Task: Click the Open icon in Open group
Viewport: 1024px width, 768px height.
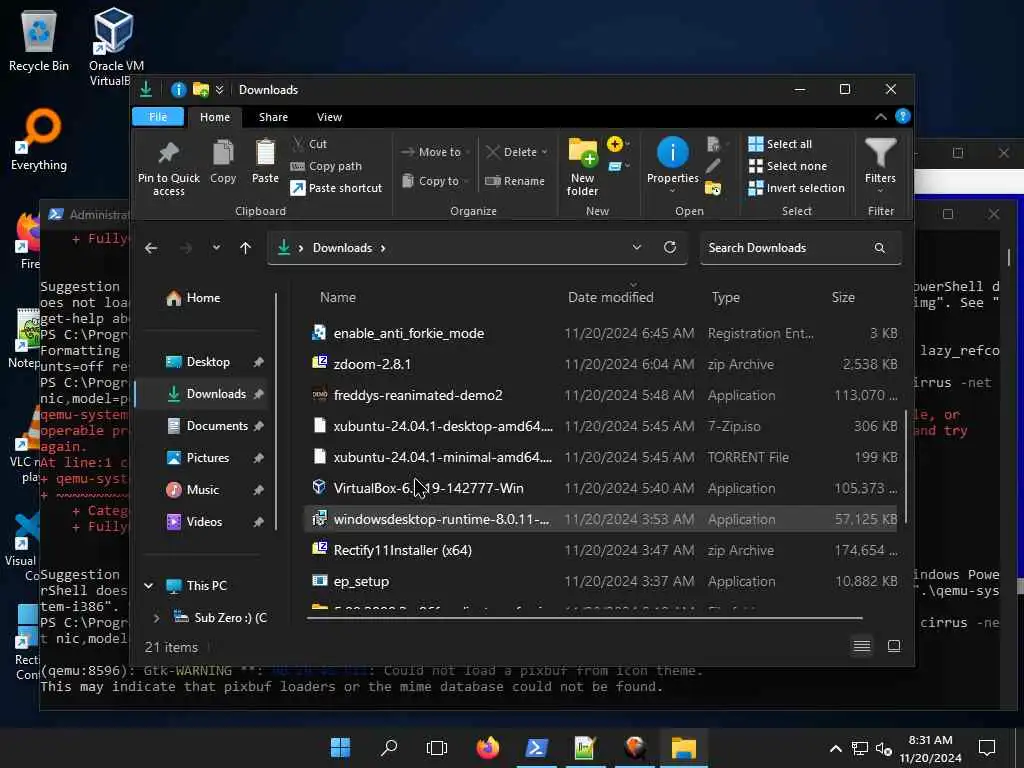Action: pyautogui.click(x=715, y=144)
